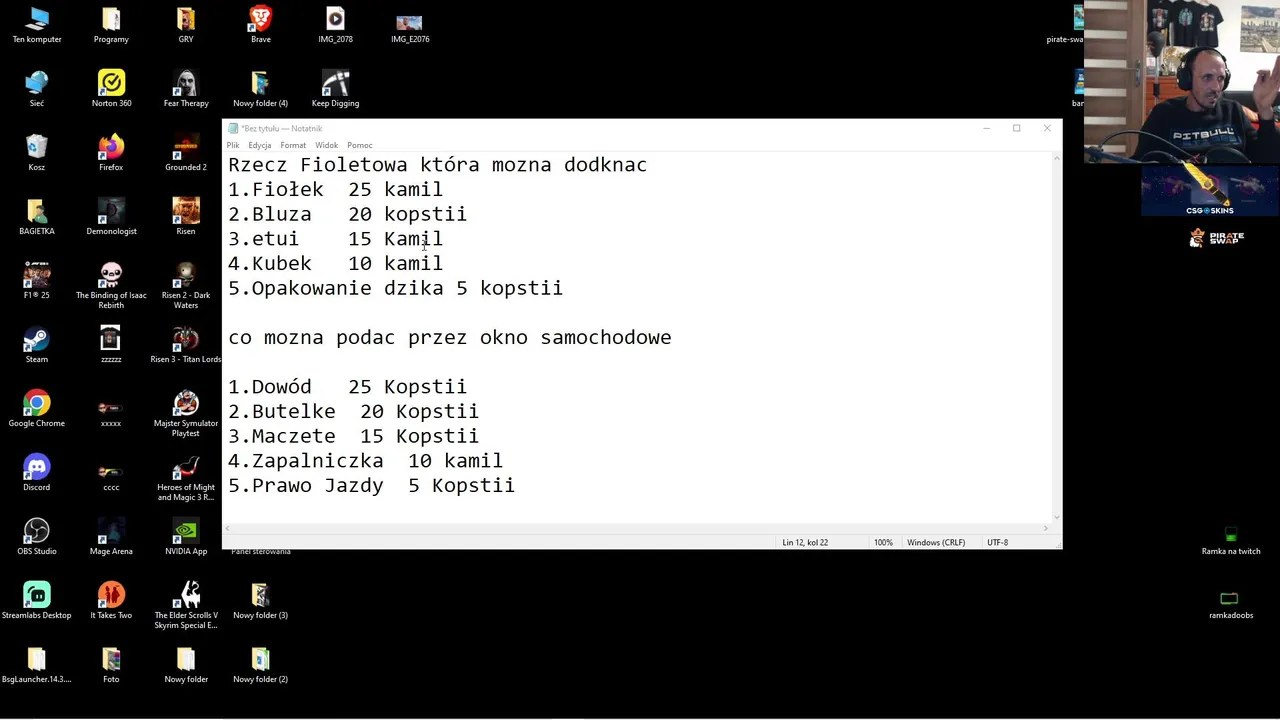Open the Widok menu in Notatnik
The width and height of the screenshot is (1280, 720).
click(x=327, y=145)
